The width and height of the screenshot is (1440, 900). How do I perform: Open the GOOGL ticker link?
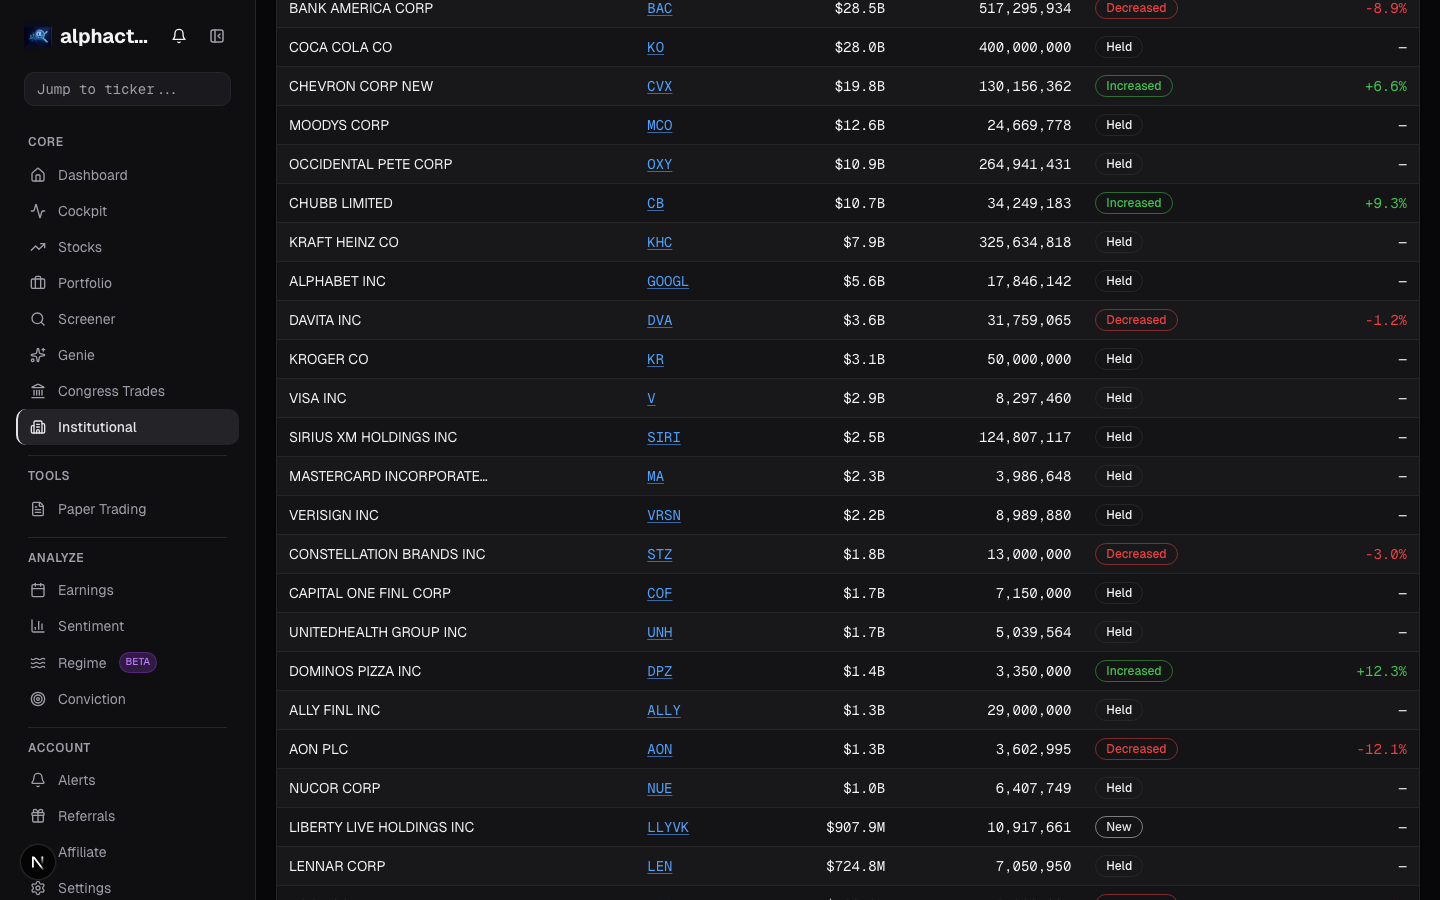click(667, 281)
